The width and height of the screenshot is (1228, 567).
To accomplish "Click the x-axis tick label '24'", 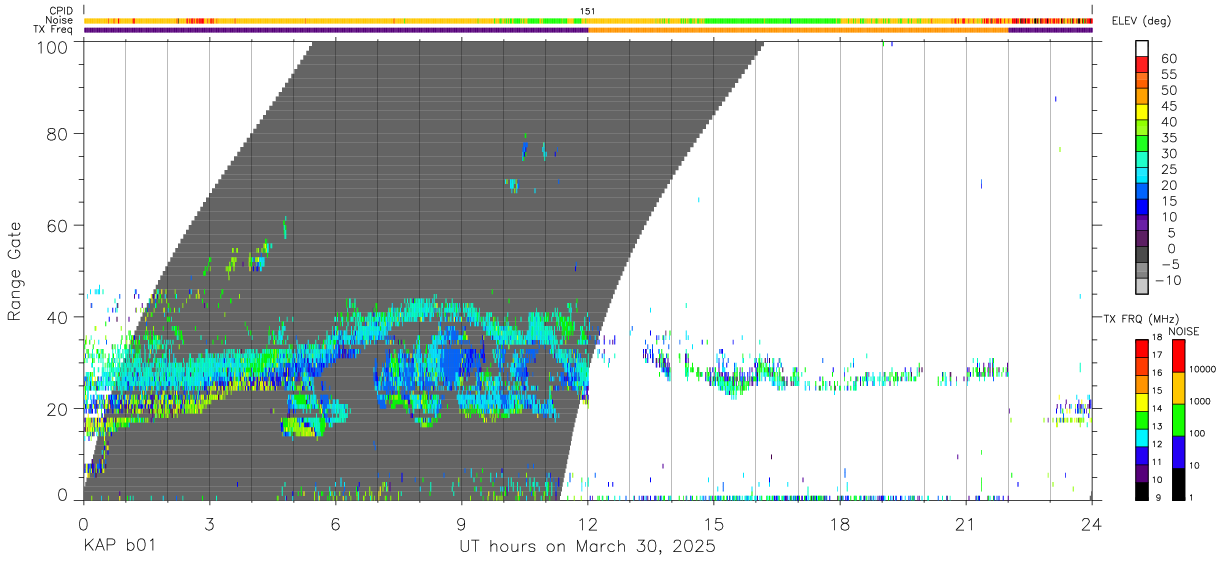I will pyautogui.click(x=1091, y=524).
